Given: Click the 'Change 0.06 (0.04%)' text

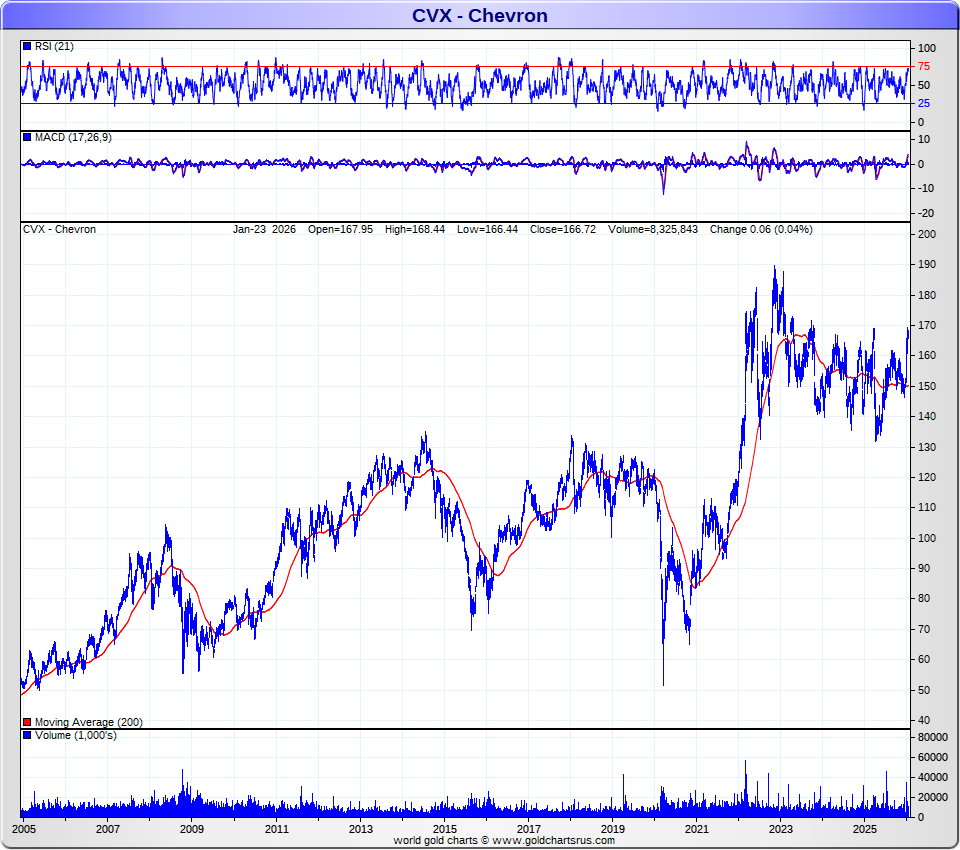Looking at the screenshot, I should click(x=761, y=230).
